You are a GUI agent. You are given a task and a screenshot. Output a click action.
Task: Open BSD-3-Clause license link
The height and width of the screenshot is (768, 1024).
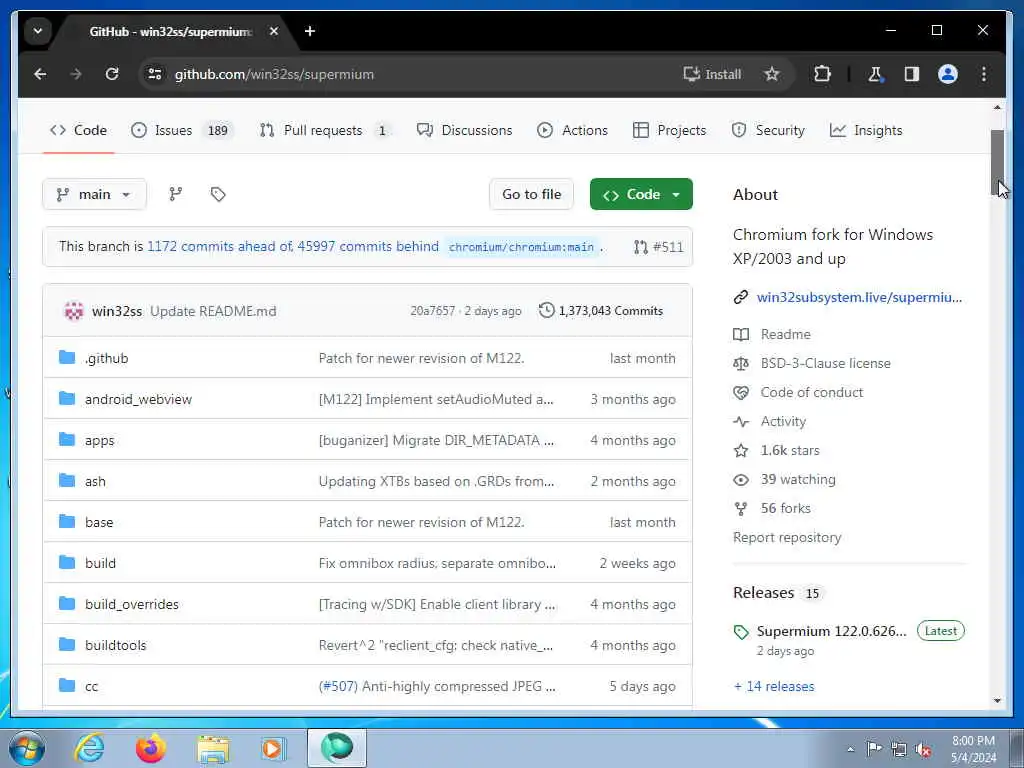point(825,363)
